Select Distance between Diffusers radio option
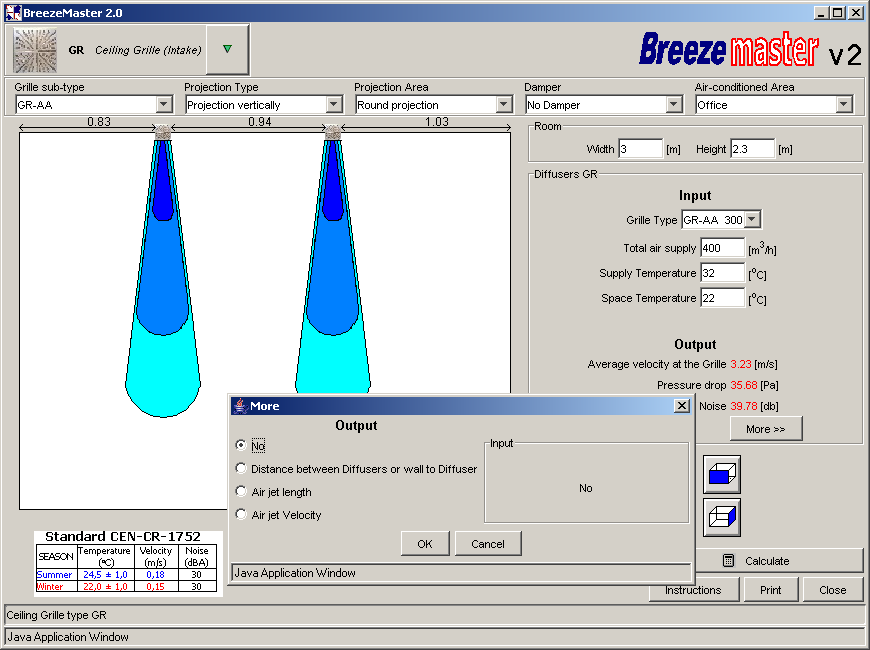Screen dimensions: 870x650 pos(241,468)
